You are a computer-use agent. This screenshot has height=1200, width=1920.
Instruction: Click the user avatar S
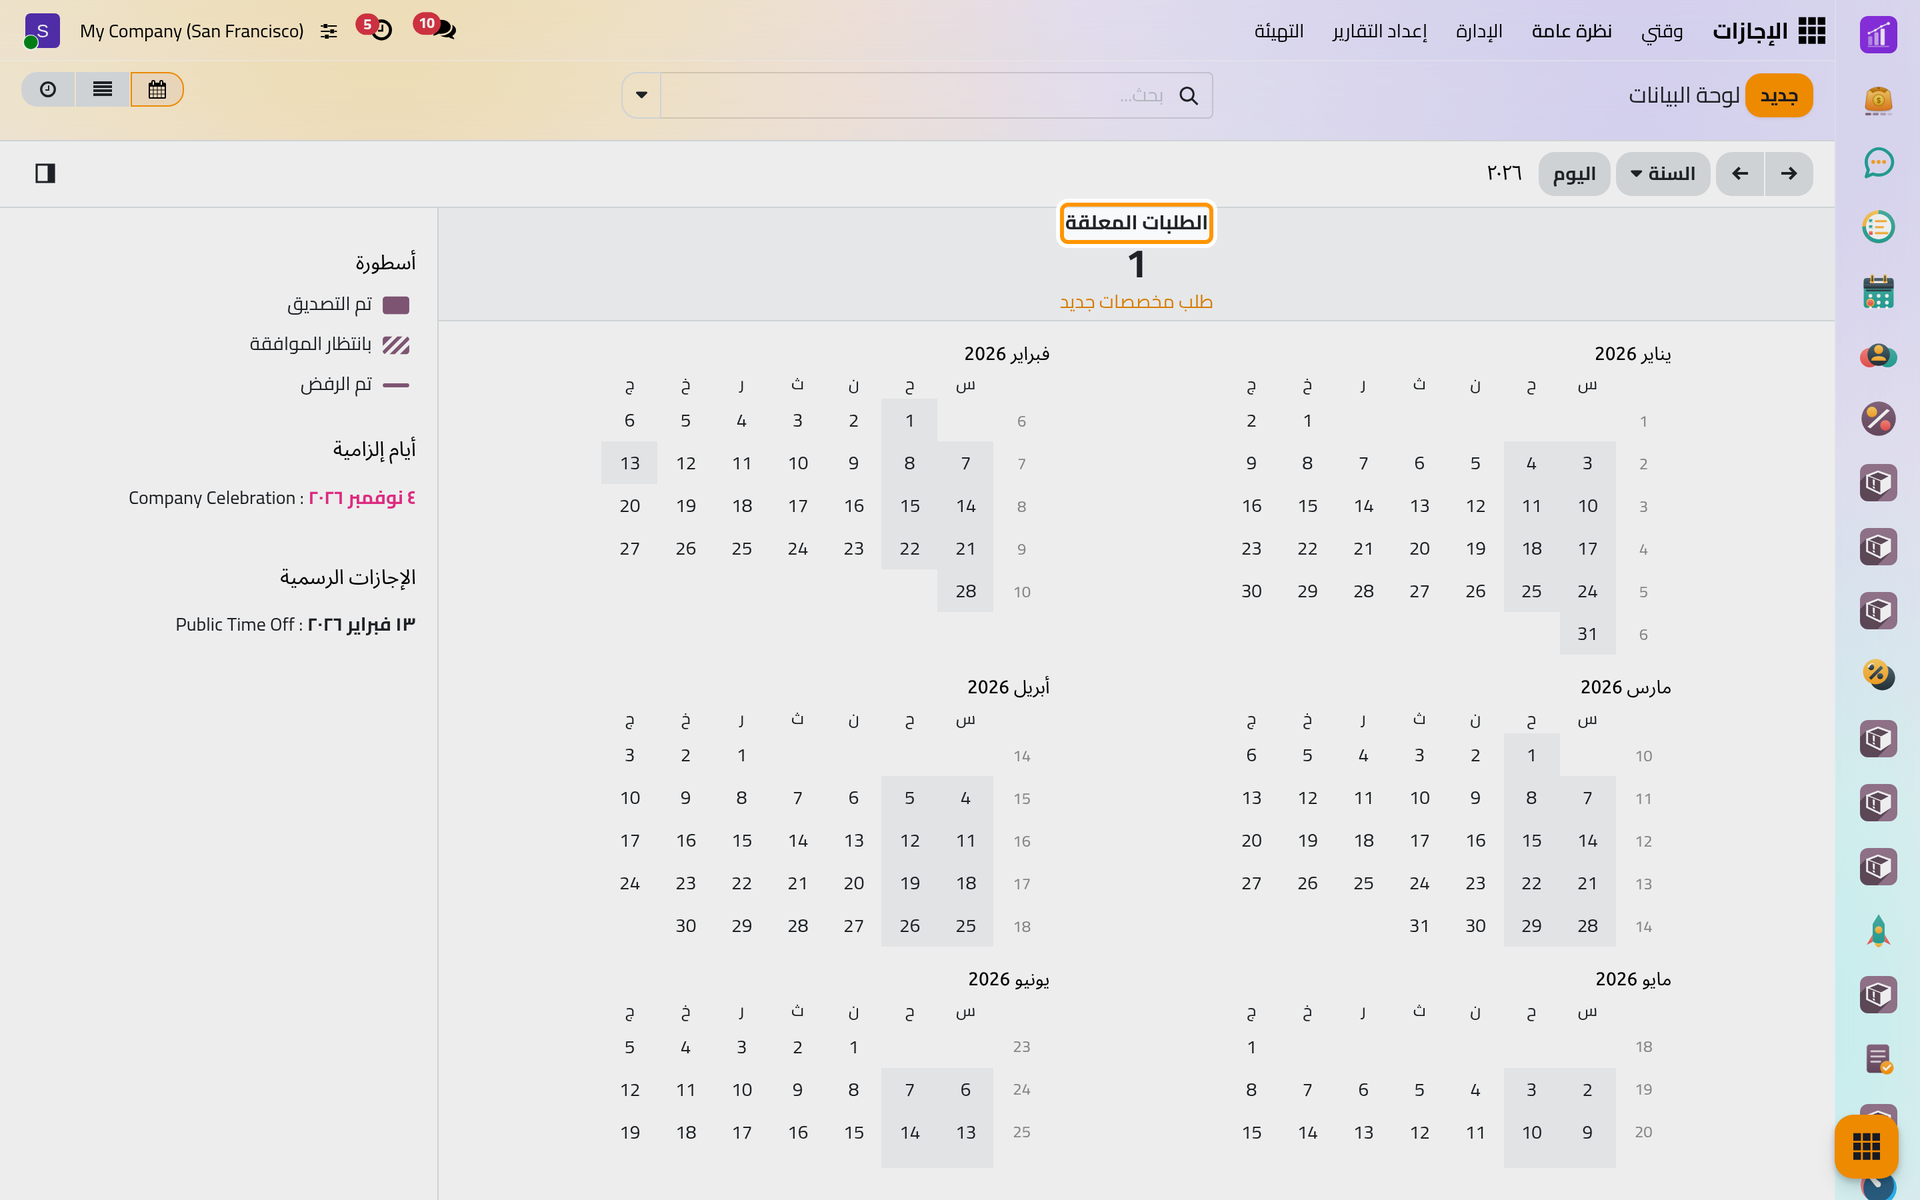coord(40,31)
